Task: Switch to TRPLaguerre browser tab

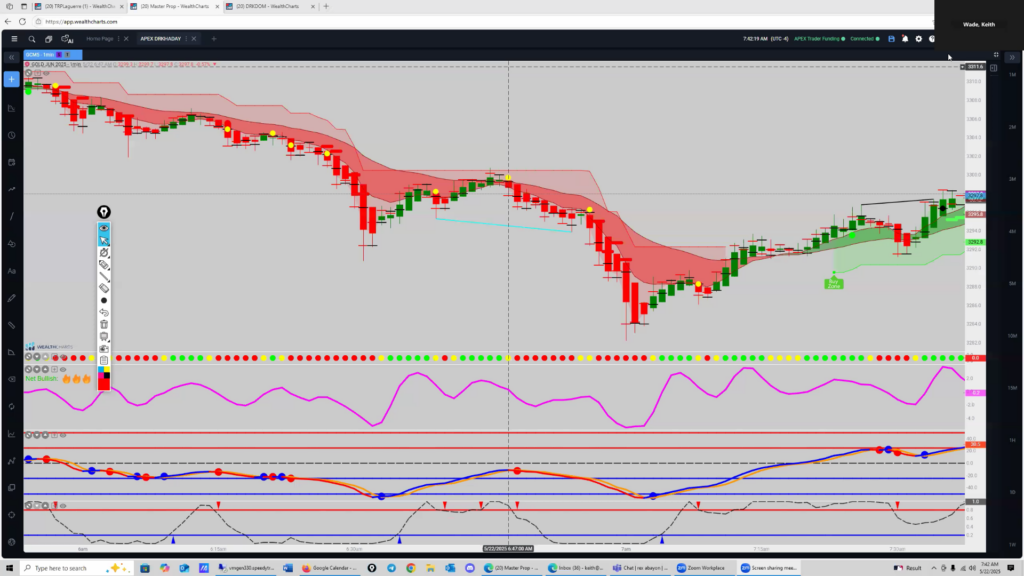Action: (x=78, y=7)
